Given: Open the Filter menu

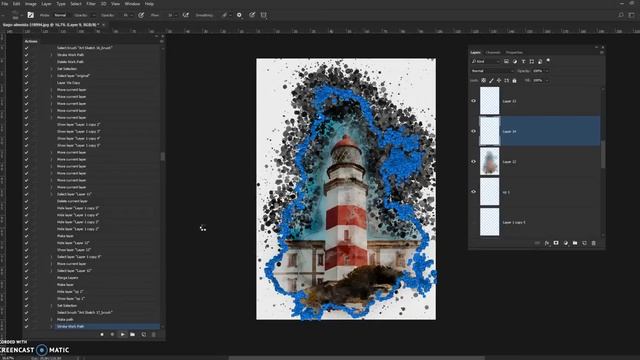Looking at the screenshot, I should [91, 4].
